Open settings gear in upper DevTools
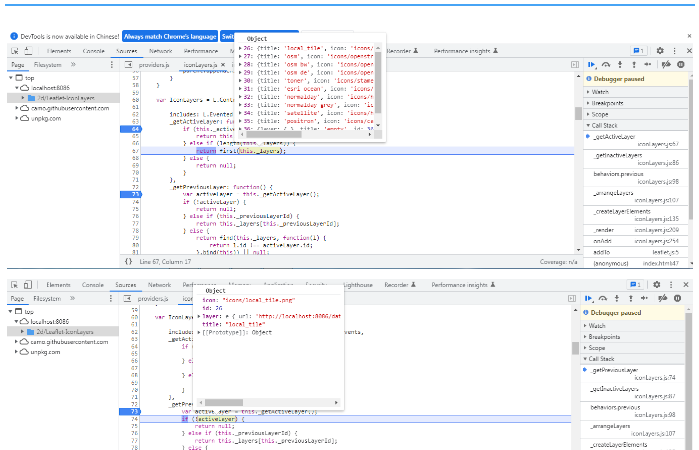This screenshot has height=450, width=699. pos(660,50)
